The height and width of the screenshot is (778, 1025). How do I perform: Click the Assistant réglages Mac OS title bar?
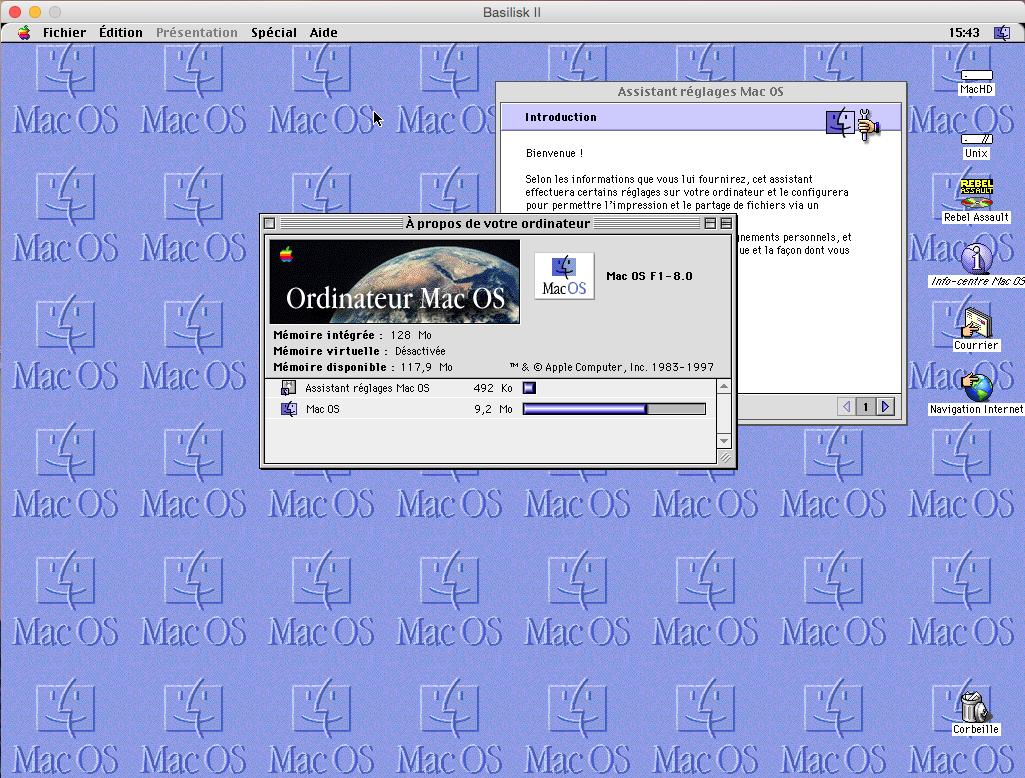(701, 92)
